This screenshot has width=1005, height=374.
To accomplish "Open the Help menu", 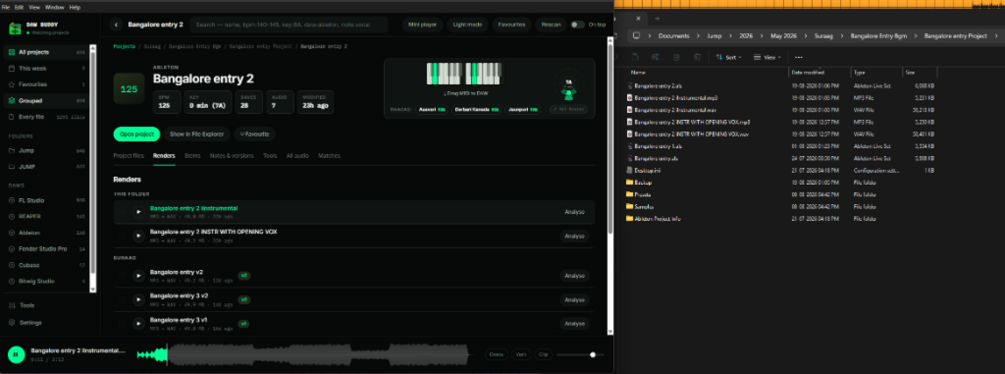I will click(75, 7).
